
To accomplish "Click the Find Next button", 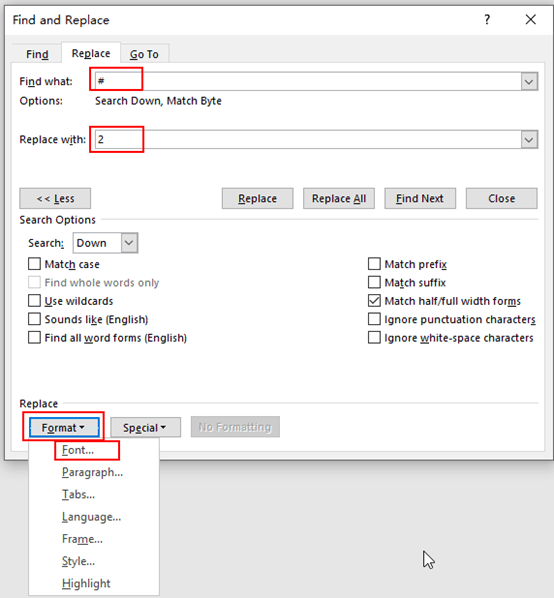I will [x=420, y=198].
